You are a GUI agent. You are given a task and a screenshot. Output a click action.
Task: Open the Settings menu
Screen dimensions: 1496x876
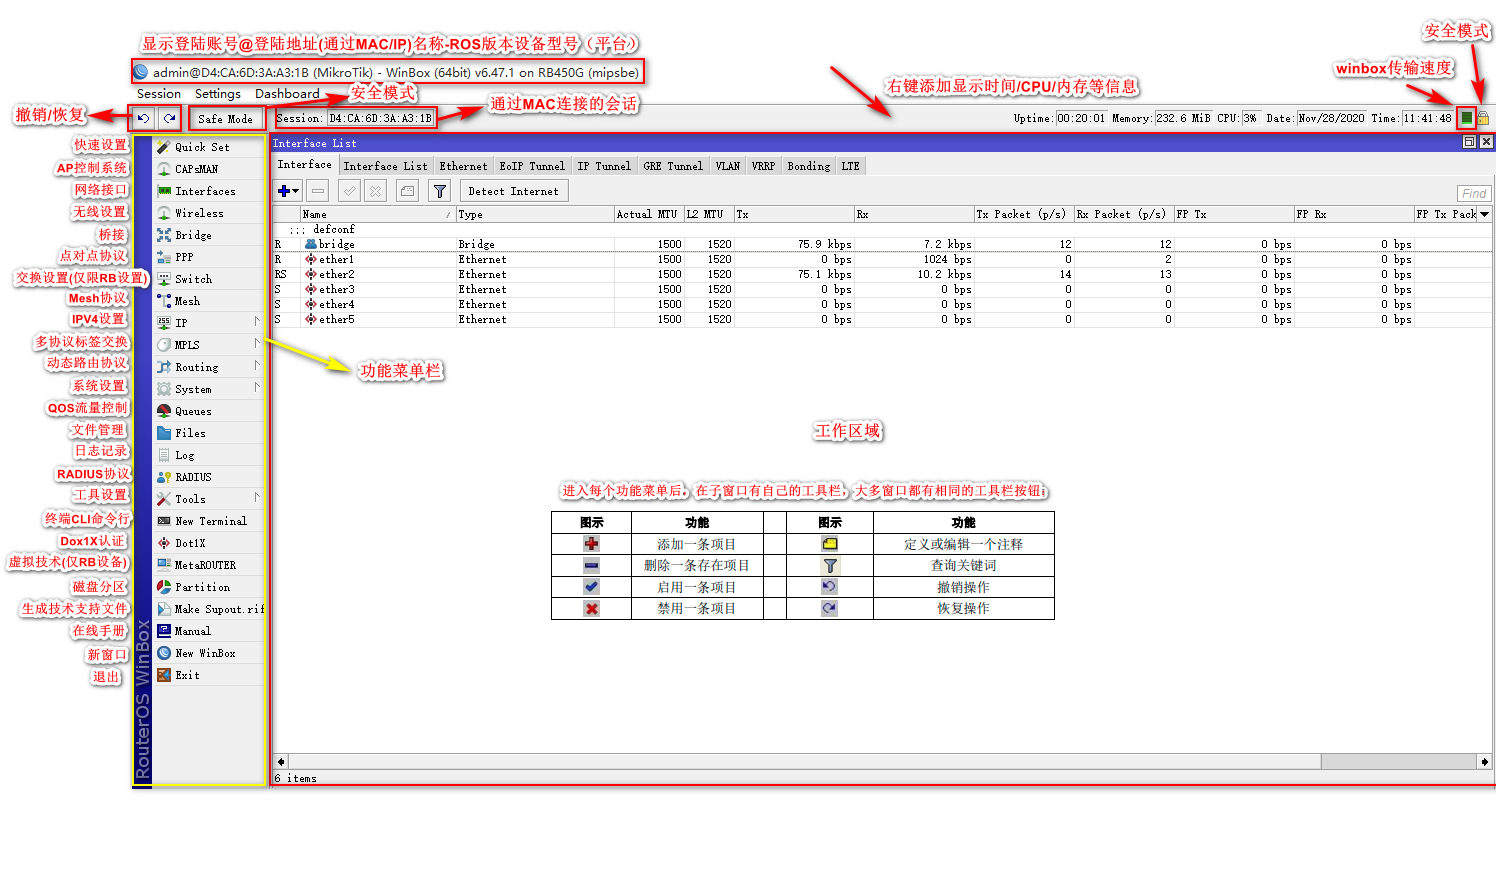click(218, 93)
